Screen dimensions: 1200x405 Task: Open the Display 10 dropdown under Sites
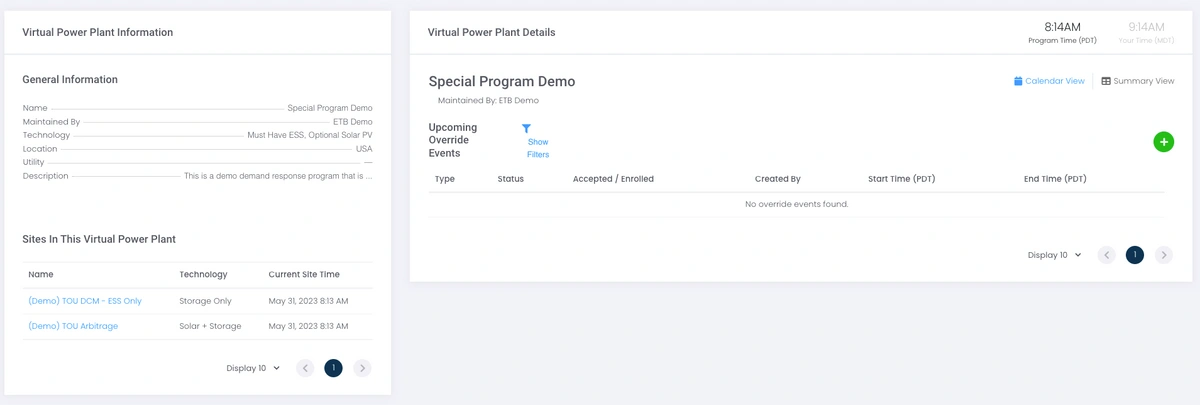253,368
